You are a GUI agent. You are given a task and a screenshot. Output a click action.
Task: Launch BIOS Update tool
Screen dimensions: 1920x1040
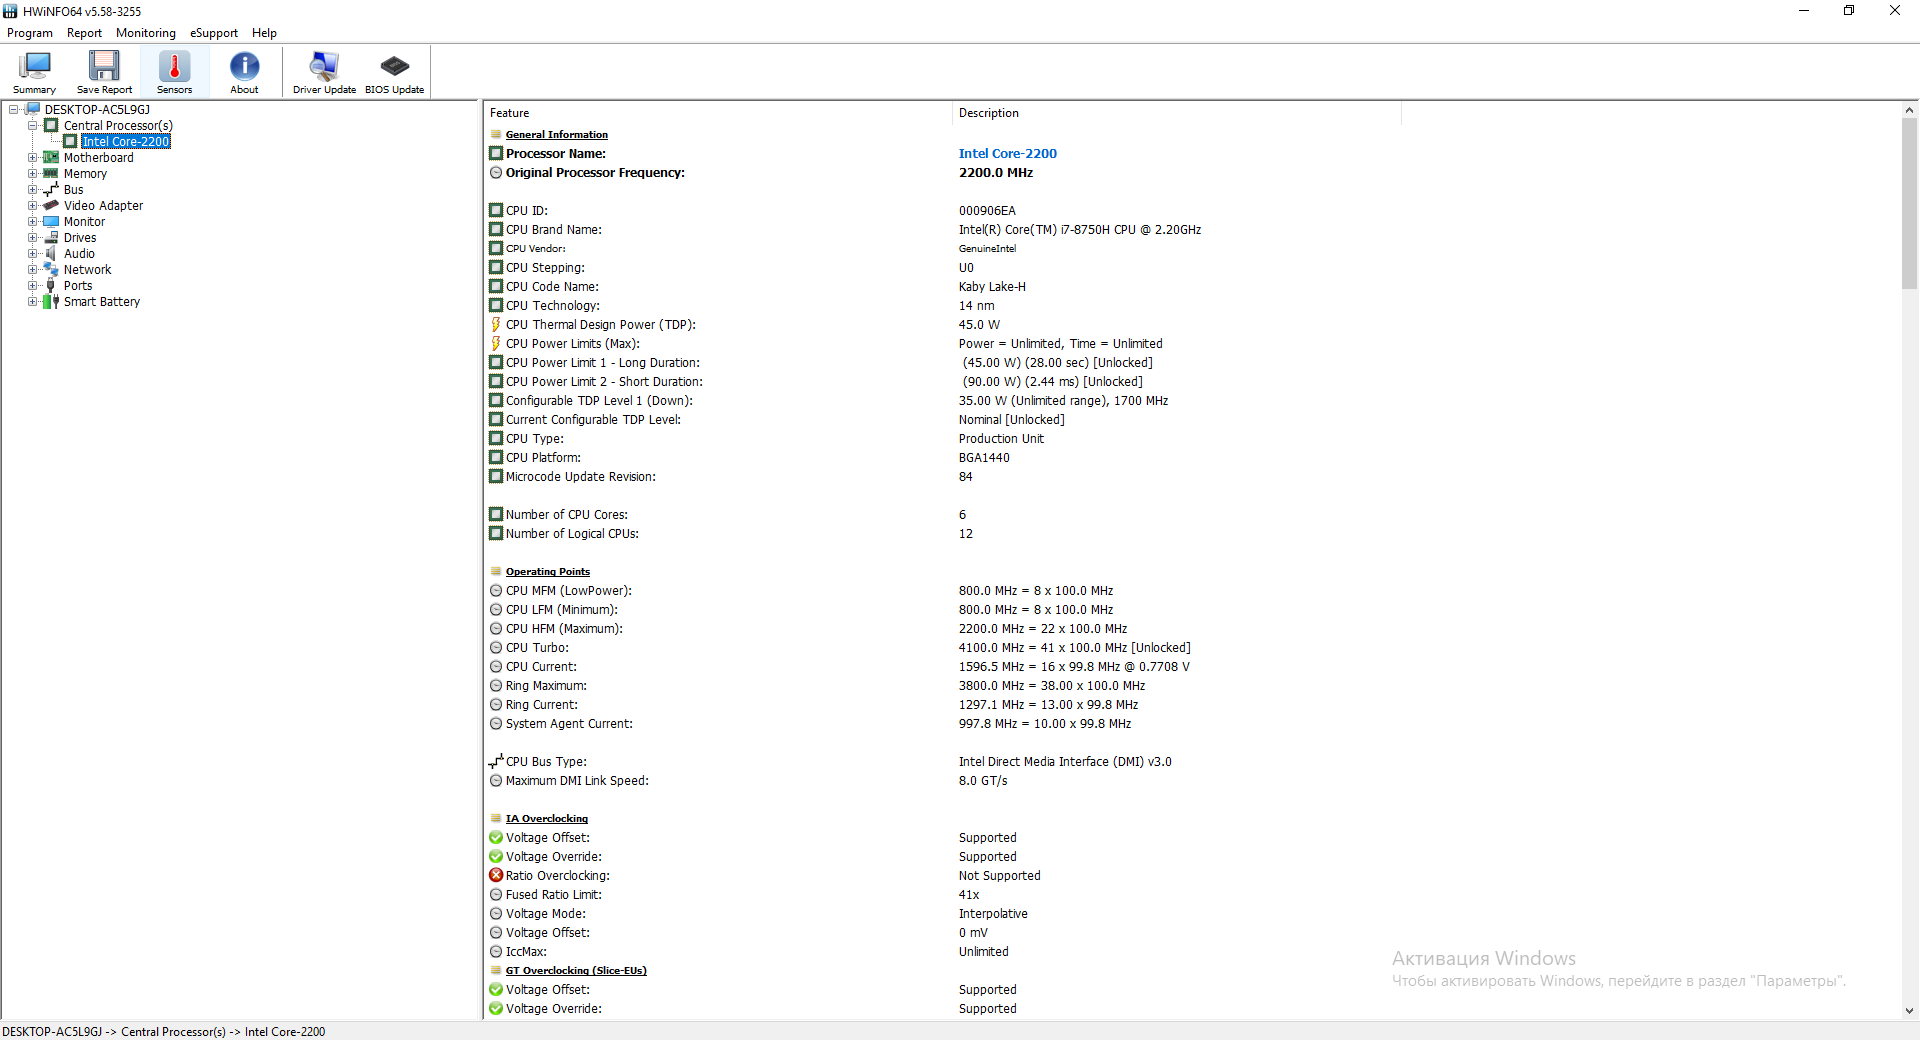394,72
